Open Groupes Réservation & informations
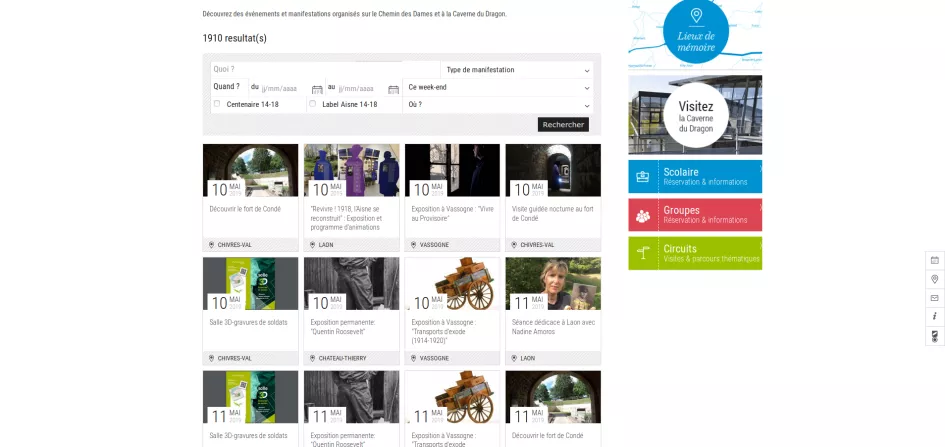 [x=695, y=215]
